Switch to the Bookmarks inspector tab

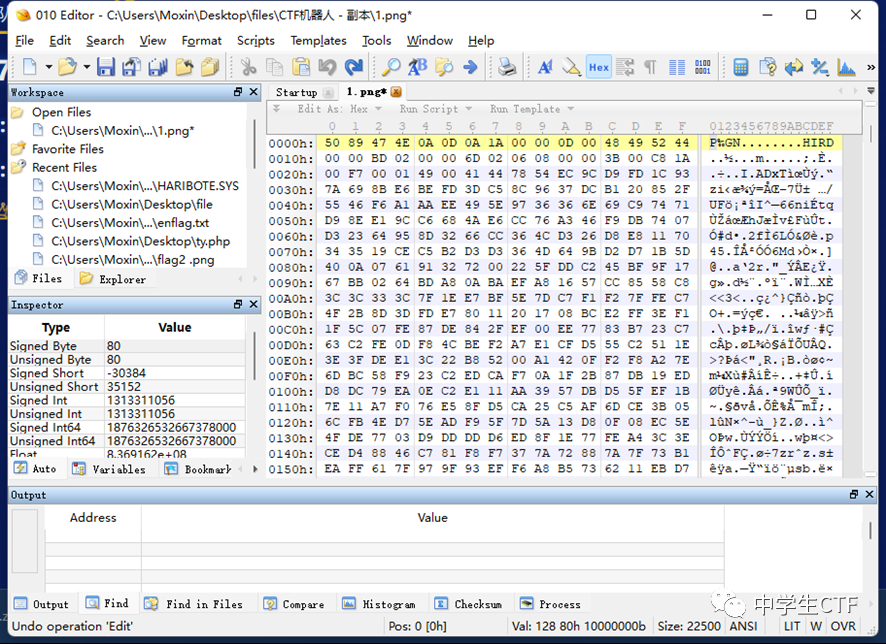[x=199, y=469]
